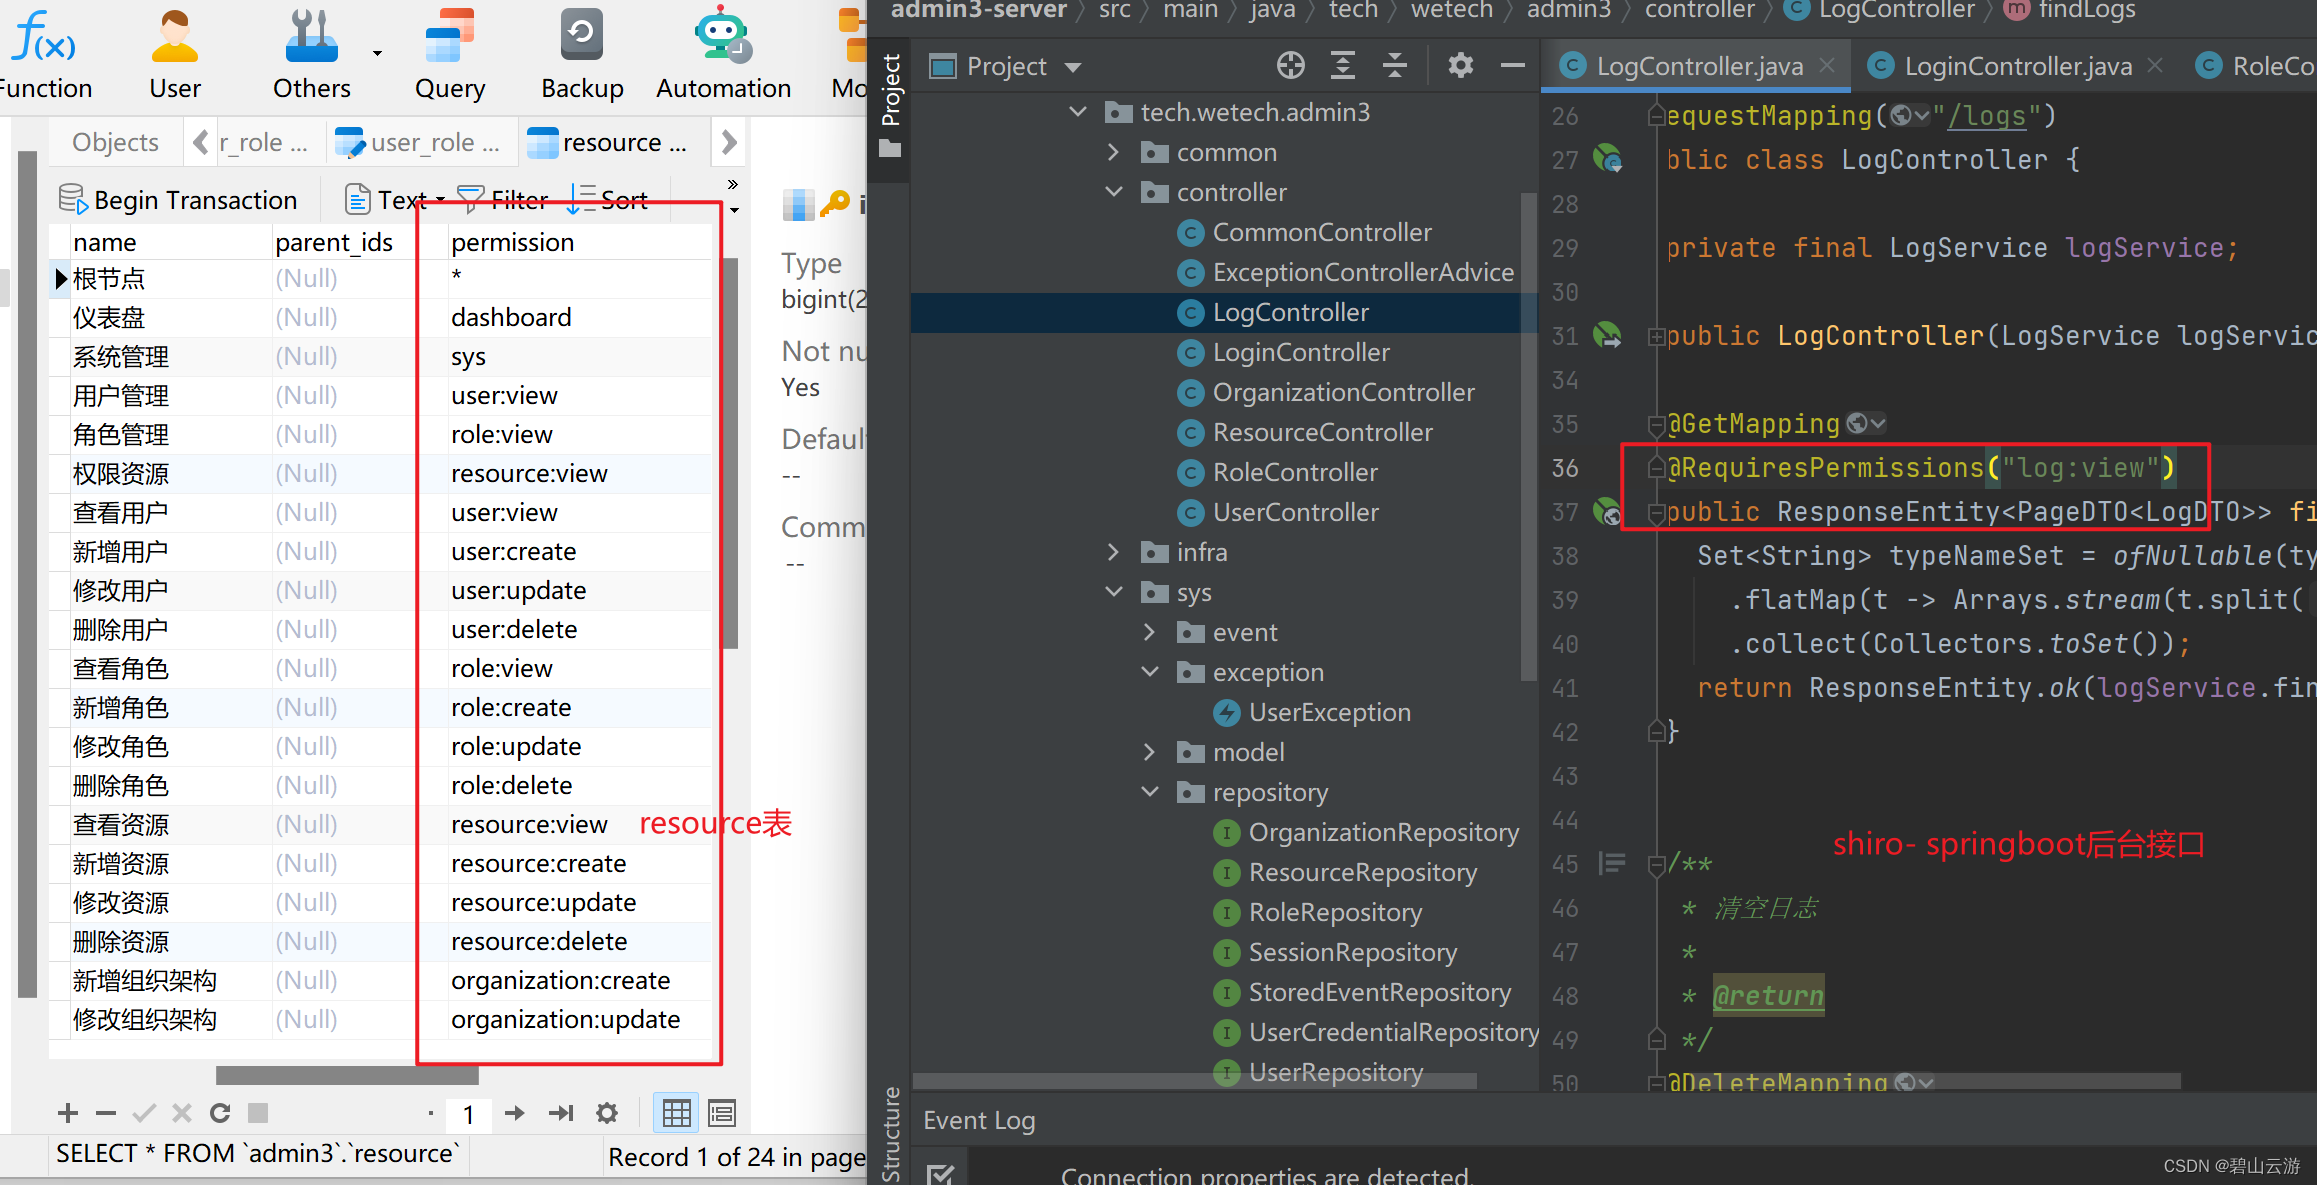
Task: Switch to form view at table bottom
Action: (x=721, y=1113)
